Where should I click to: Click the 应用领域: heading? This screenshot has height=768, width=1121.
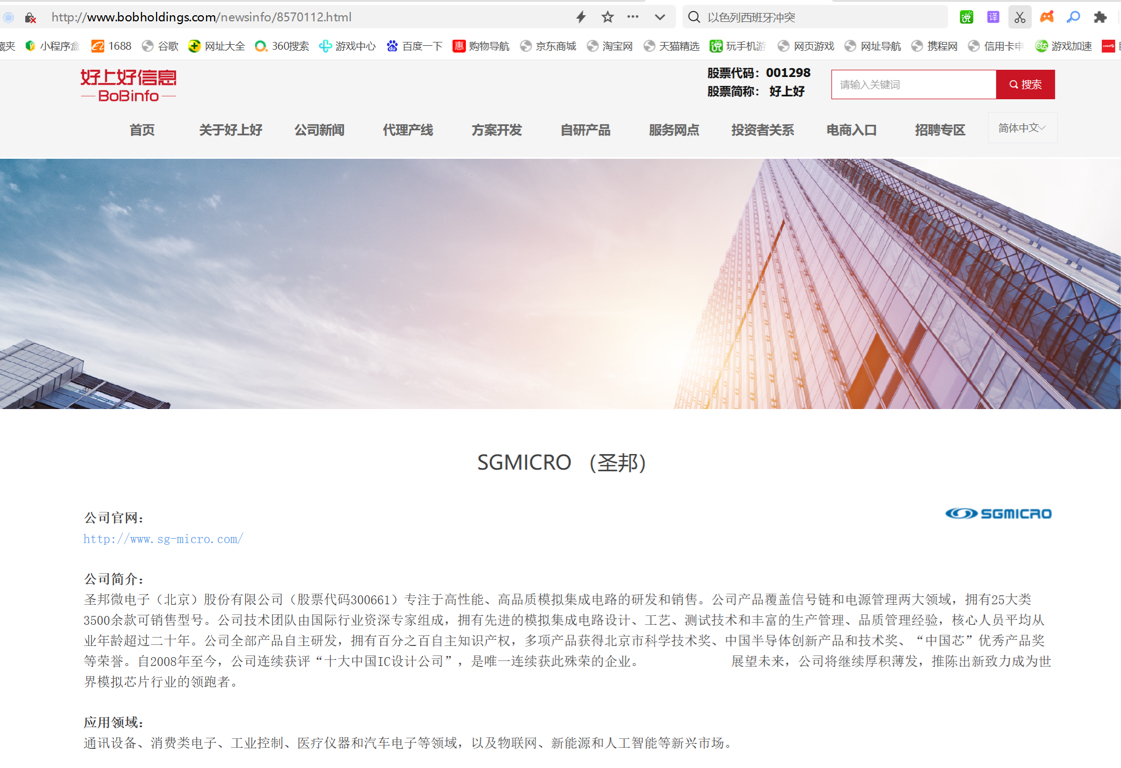click(x=114, y=723)
